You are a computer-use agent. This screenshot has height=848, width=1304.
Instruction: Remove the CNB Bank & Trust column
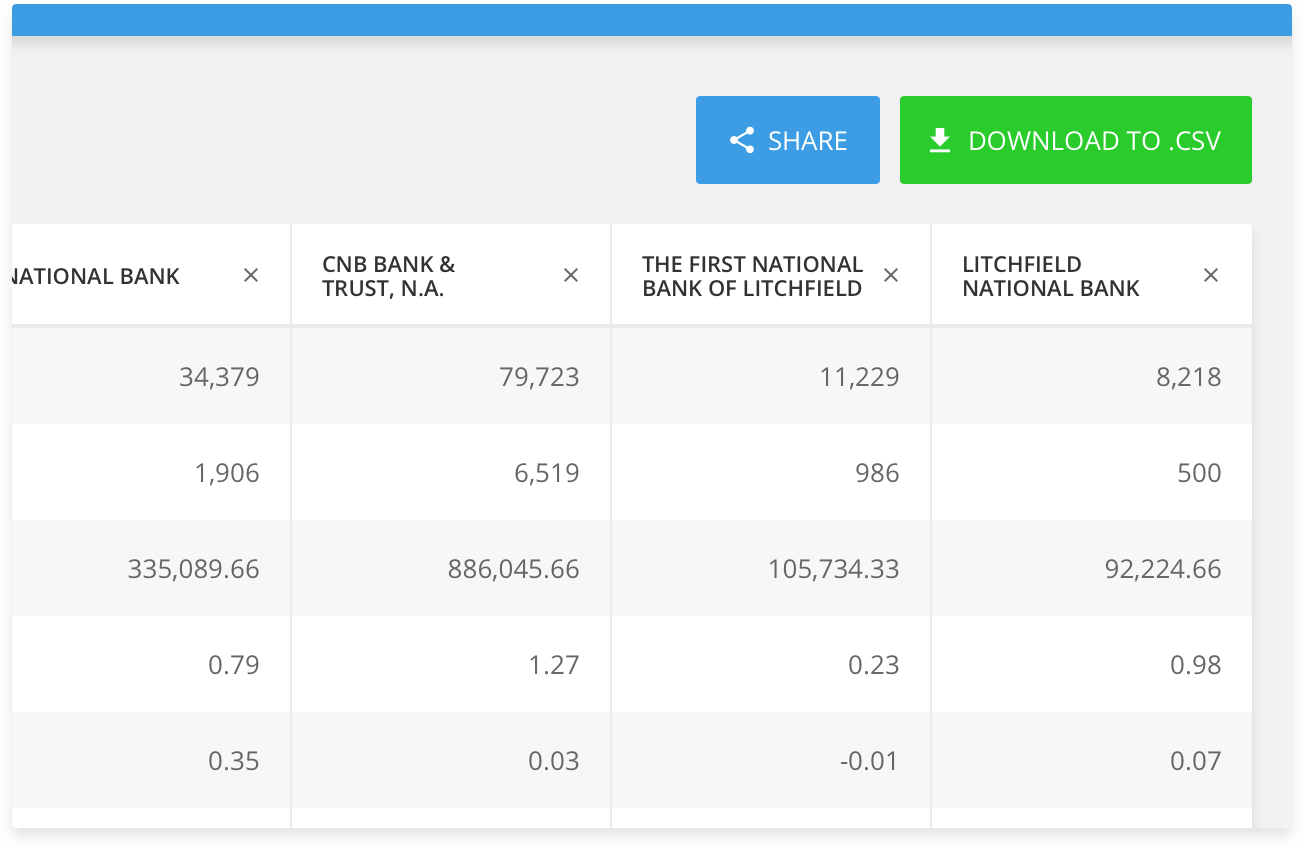point(571,275)
